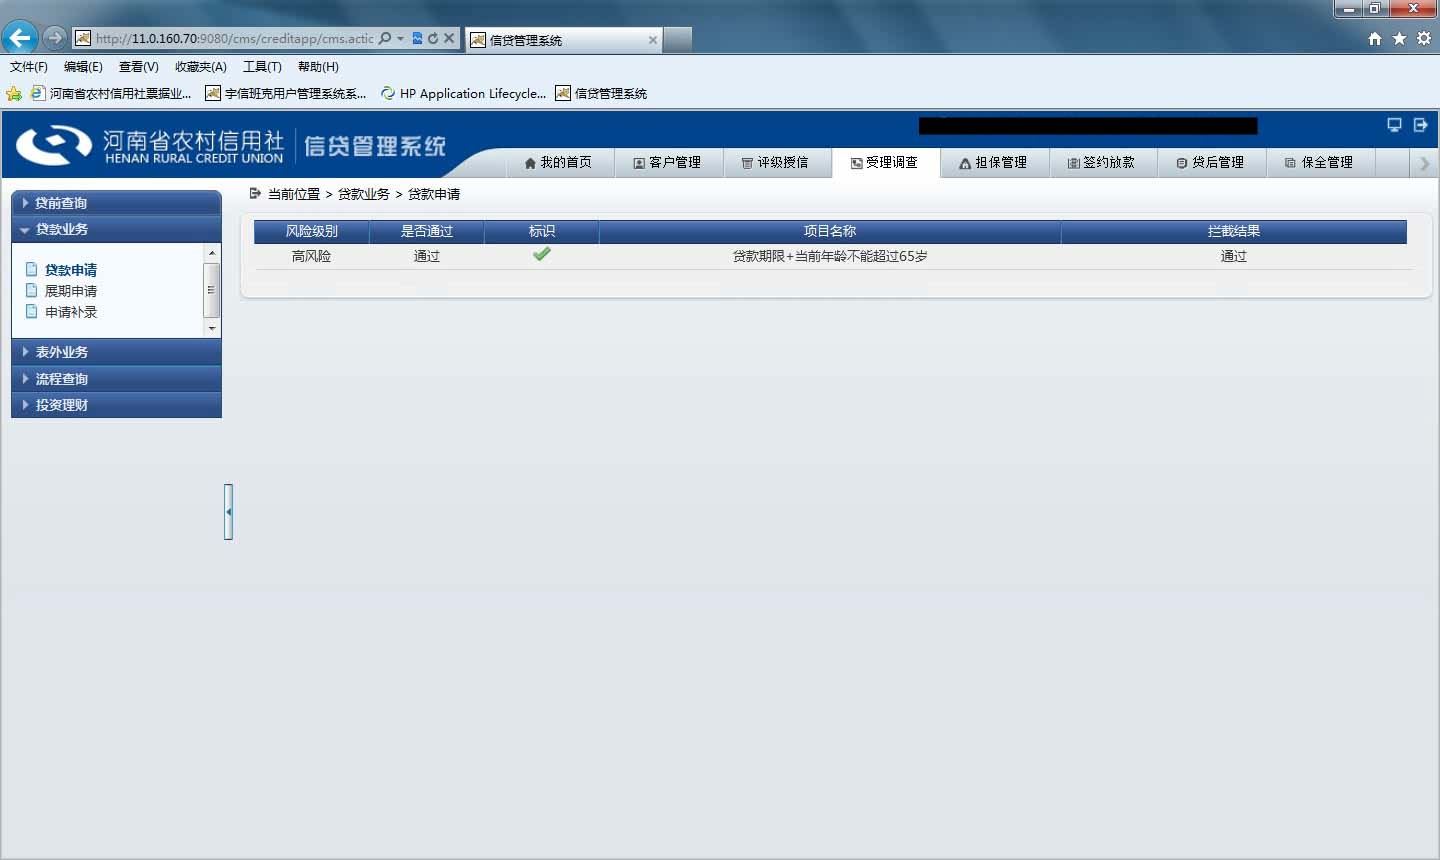The height and width of the screenshot is (860, 1440).
Task: Click the 风险级别 column header
Action: click(312, 231)
